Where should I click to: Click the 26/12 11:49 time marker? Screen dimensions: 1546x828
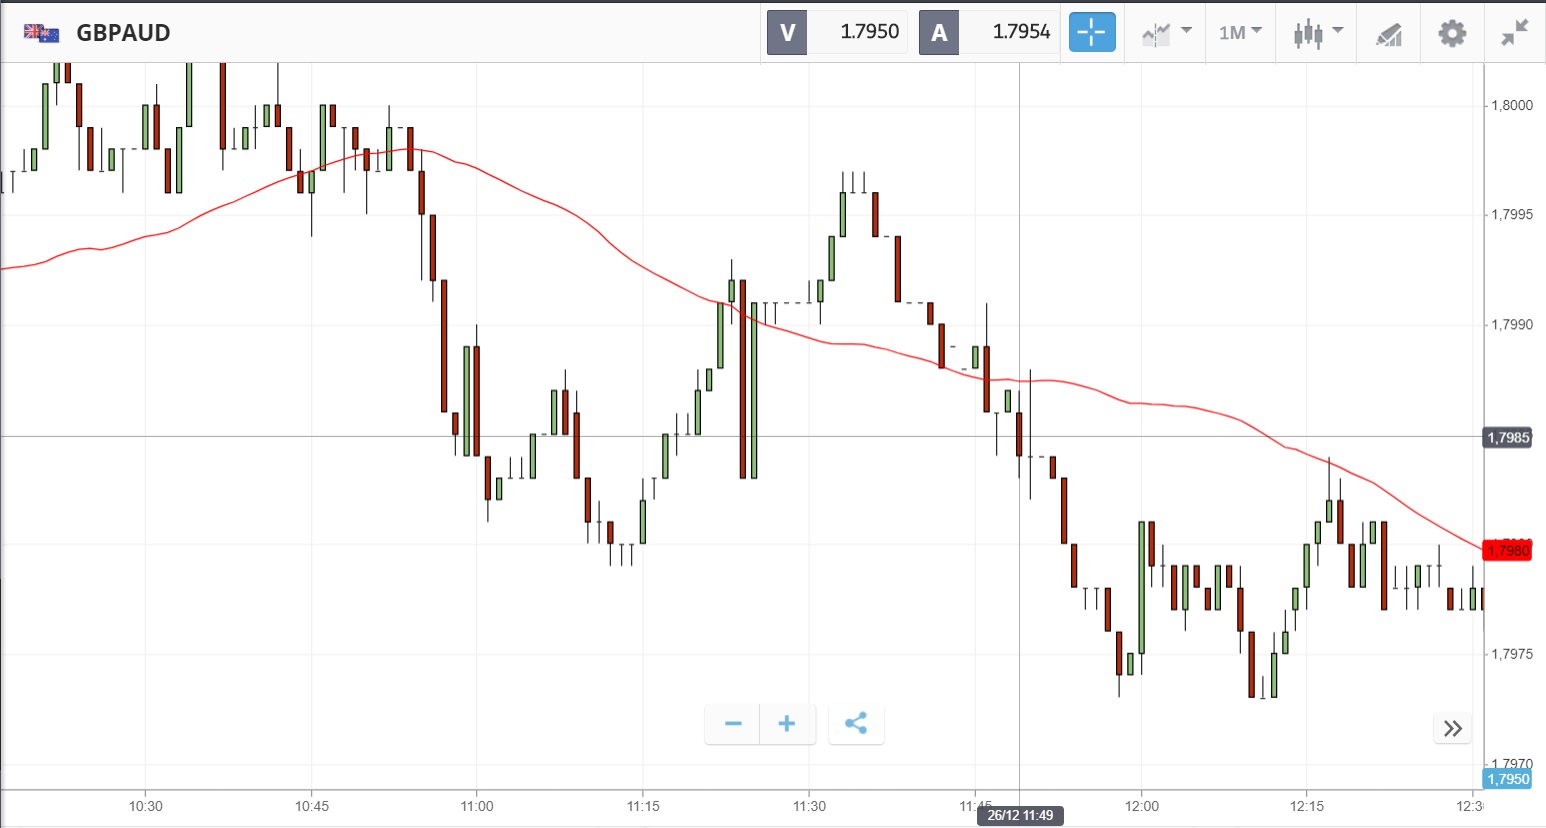coord(1020,815)
